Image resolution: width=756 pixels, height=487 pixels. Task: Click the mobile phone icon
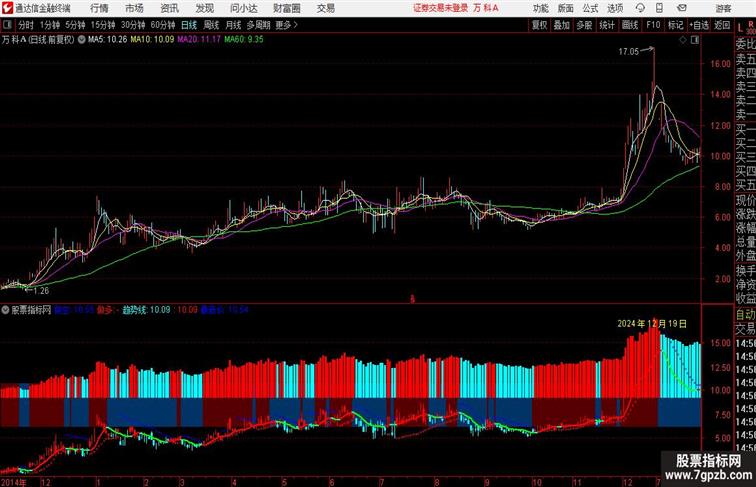(659, 8)
